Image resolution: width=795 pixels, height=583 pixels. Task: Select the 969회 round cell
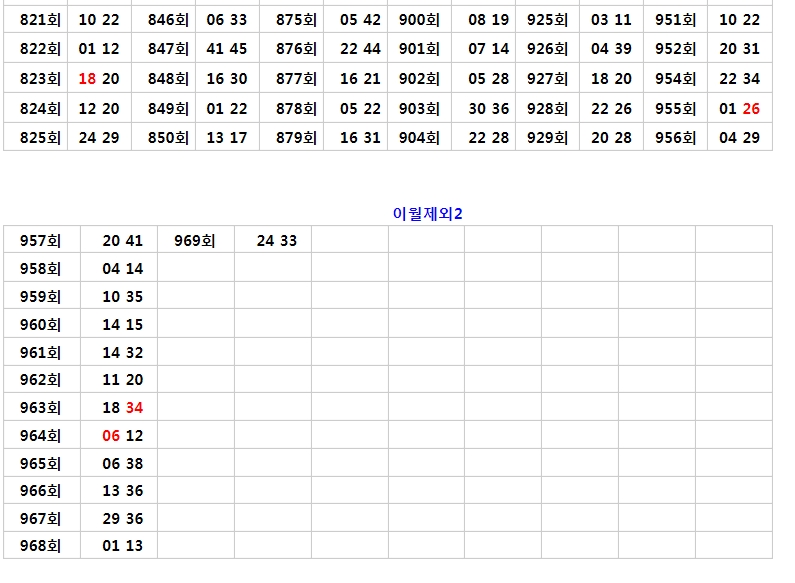pos(194,240)
